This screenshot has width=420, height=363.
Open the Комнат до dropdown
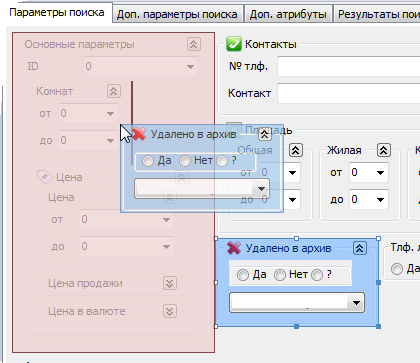coord(110,140)
